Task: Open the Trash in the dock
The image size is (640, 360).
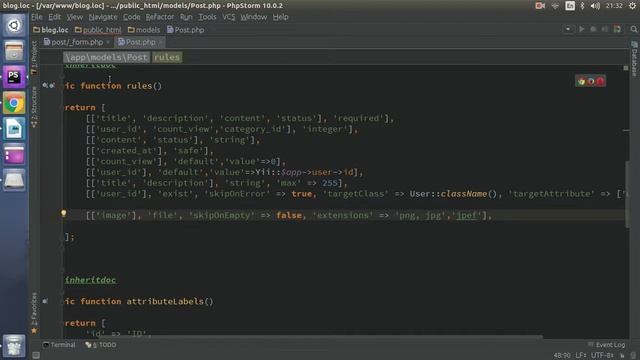Action: (14, 345)
